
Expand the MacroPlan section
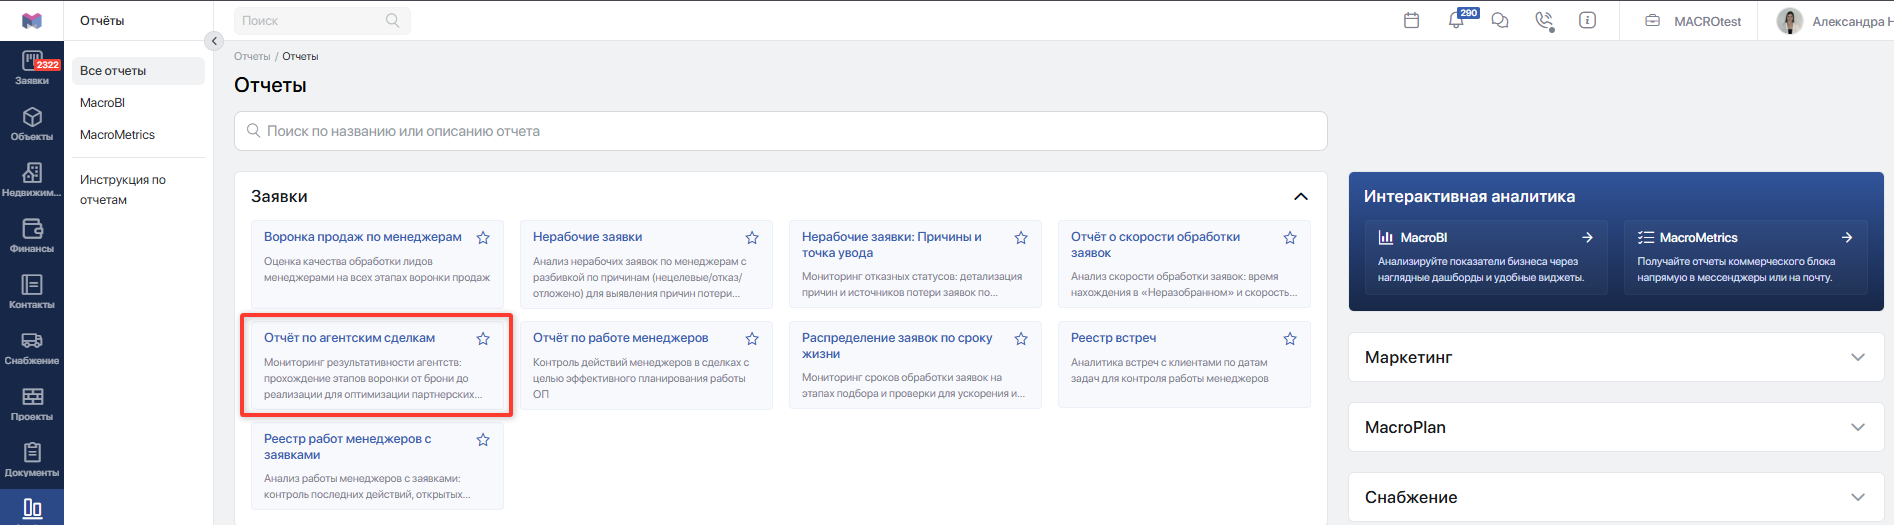pos(1616,427)
